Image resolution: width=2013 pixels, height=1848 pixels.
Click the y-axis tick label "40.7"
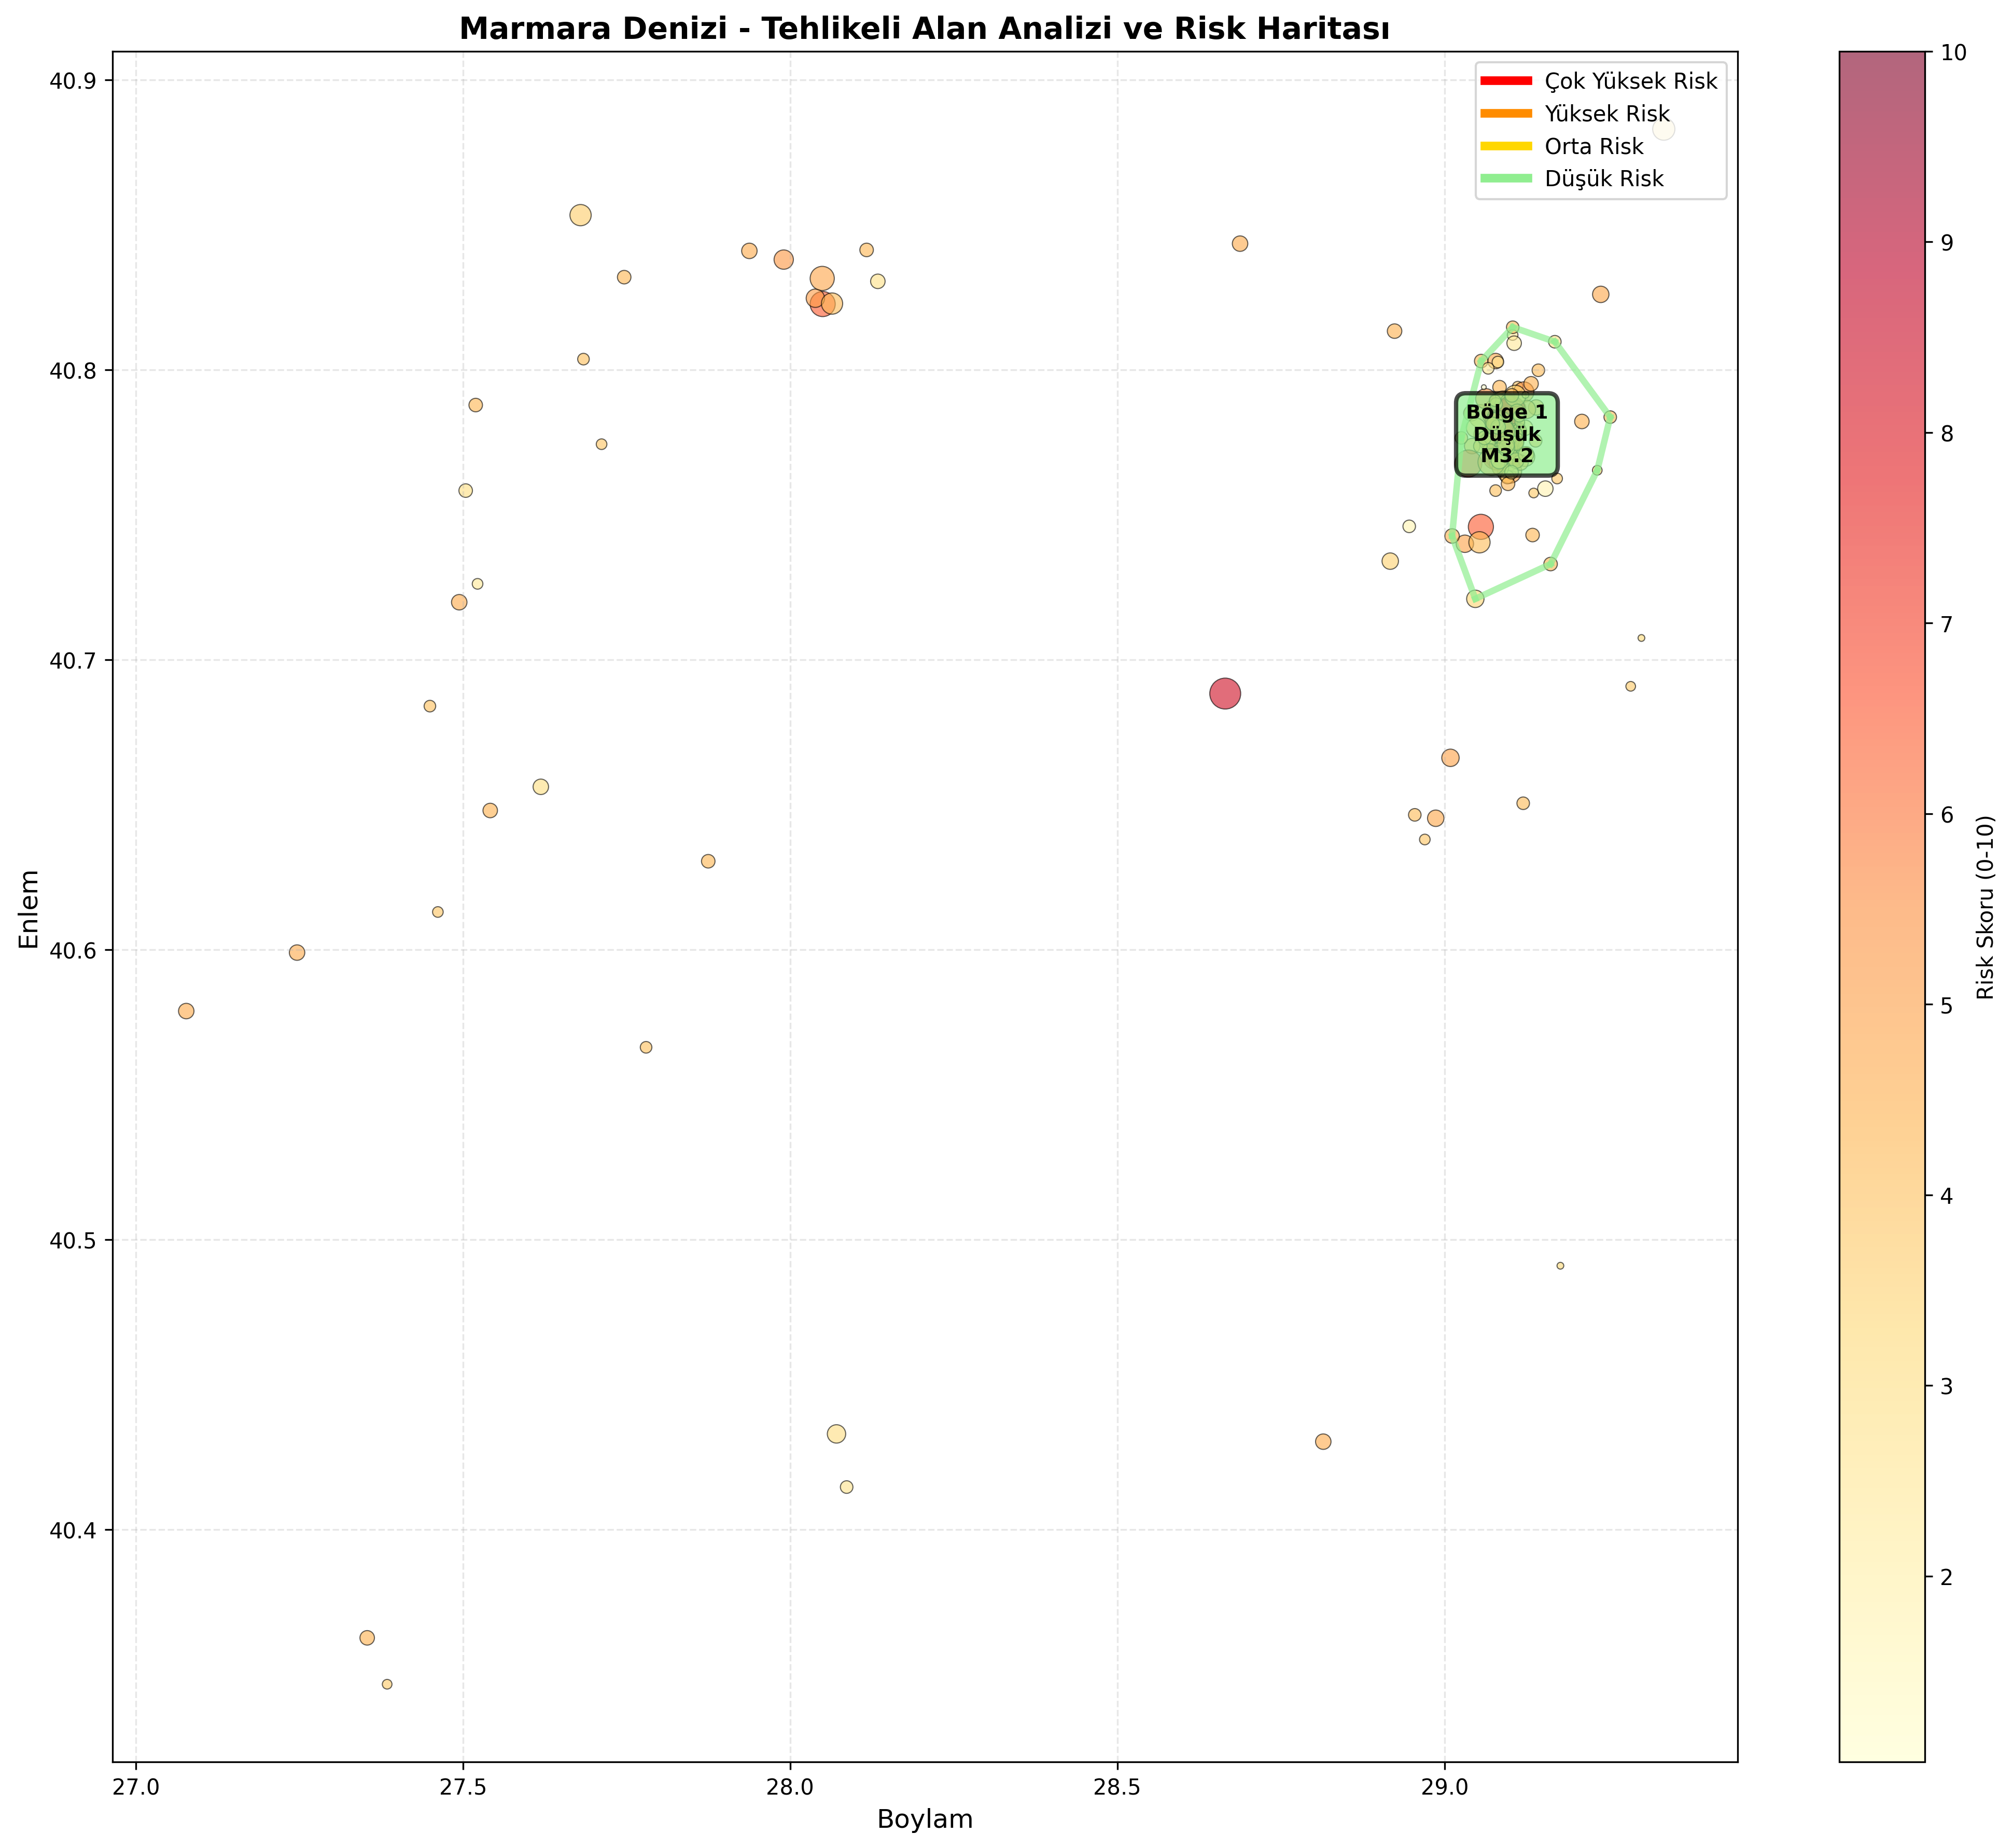[x=72, y=661]
